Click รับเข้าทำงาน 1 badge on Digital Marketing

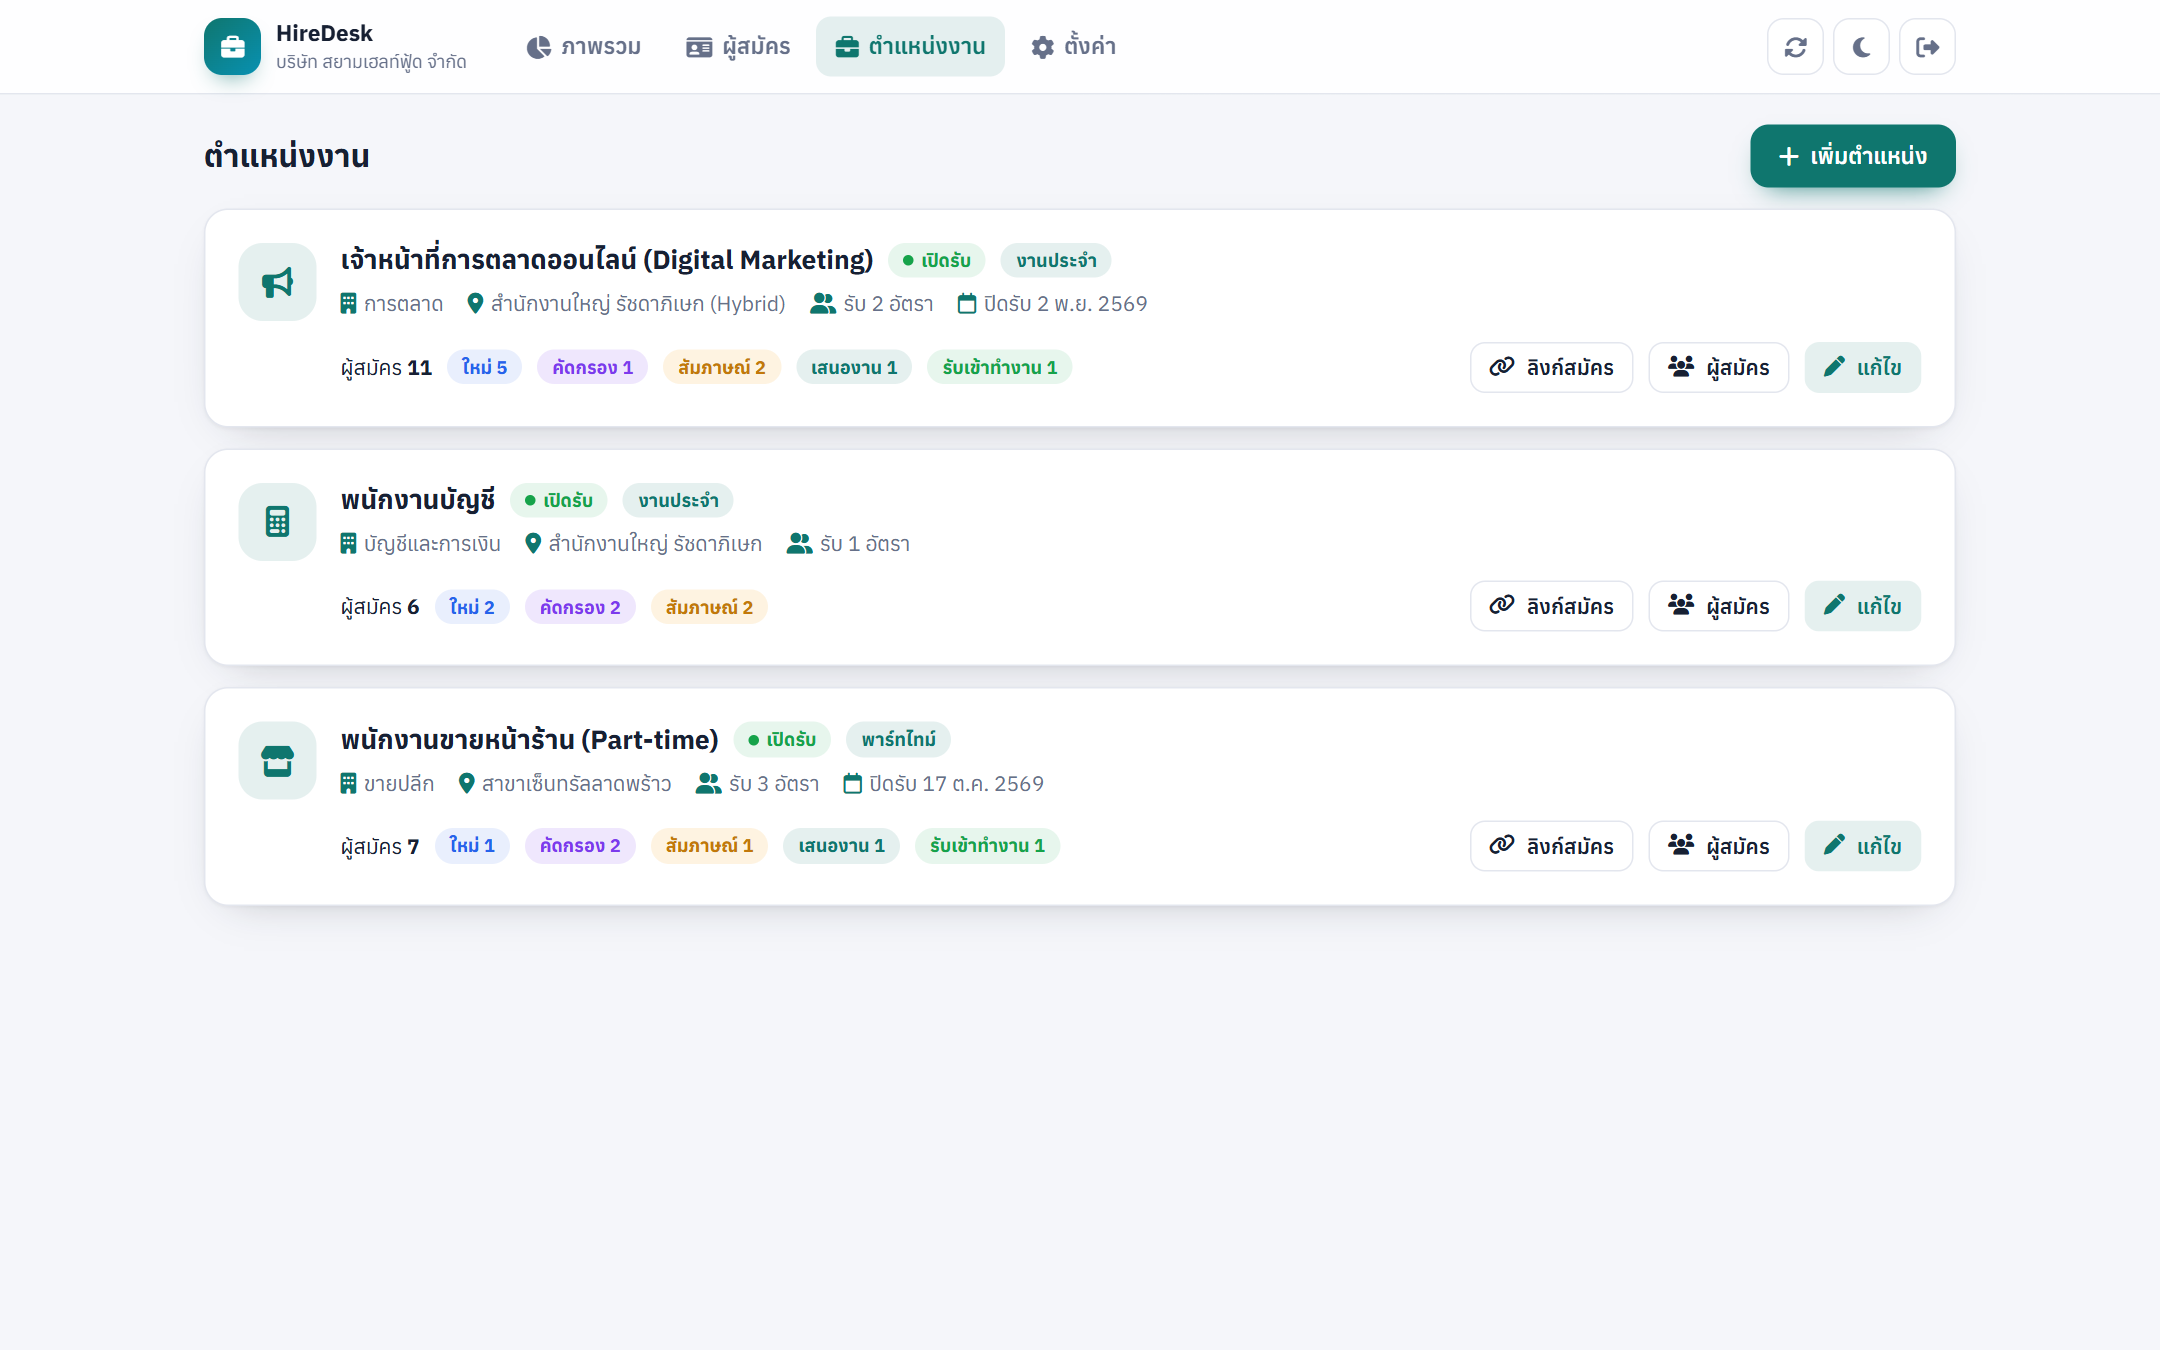pyautogui.click(x=999, y=367)
